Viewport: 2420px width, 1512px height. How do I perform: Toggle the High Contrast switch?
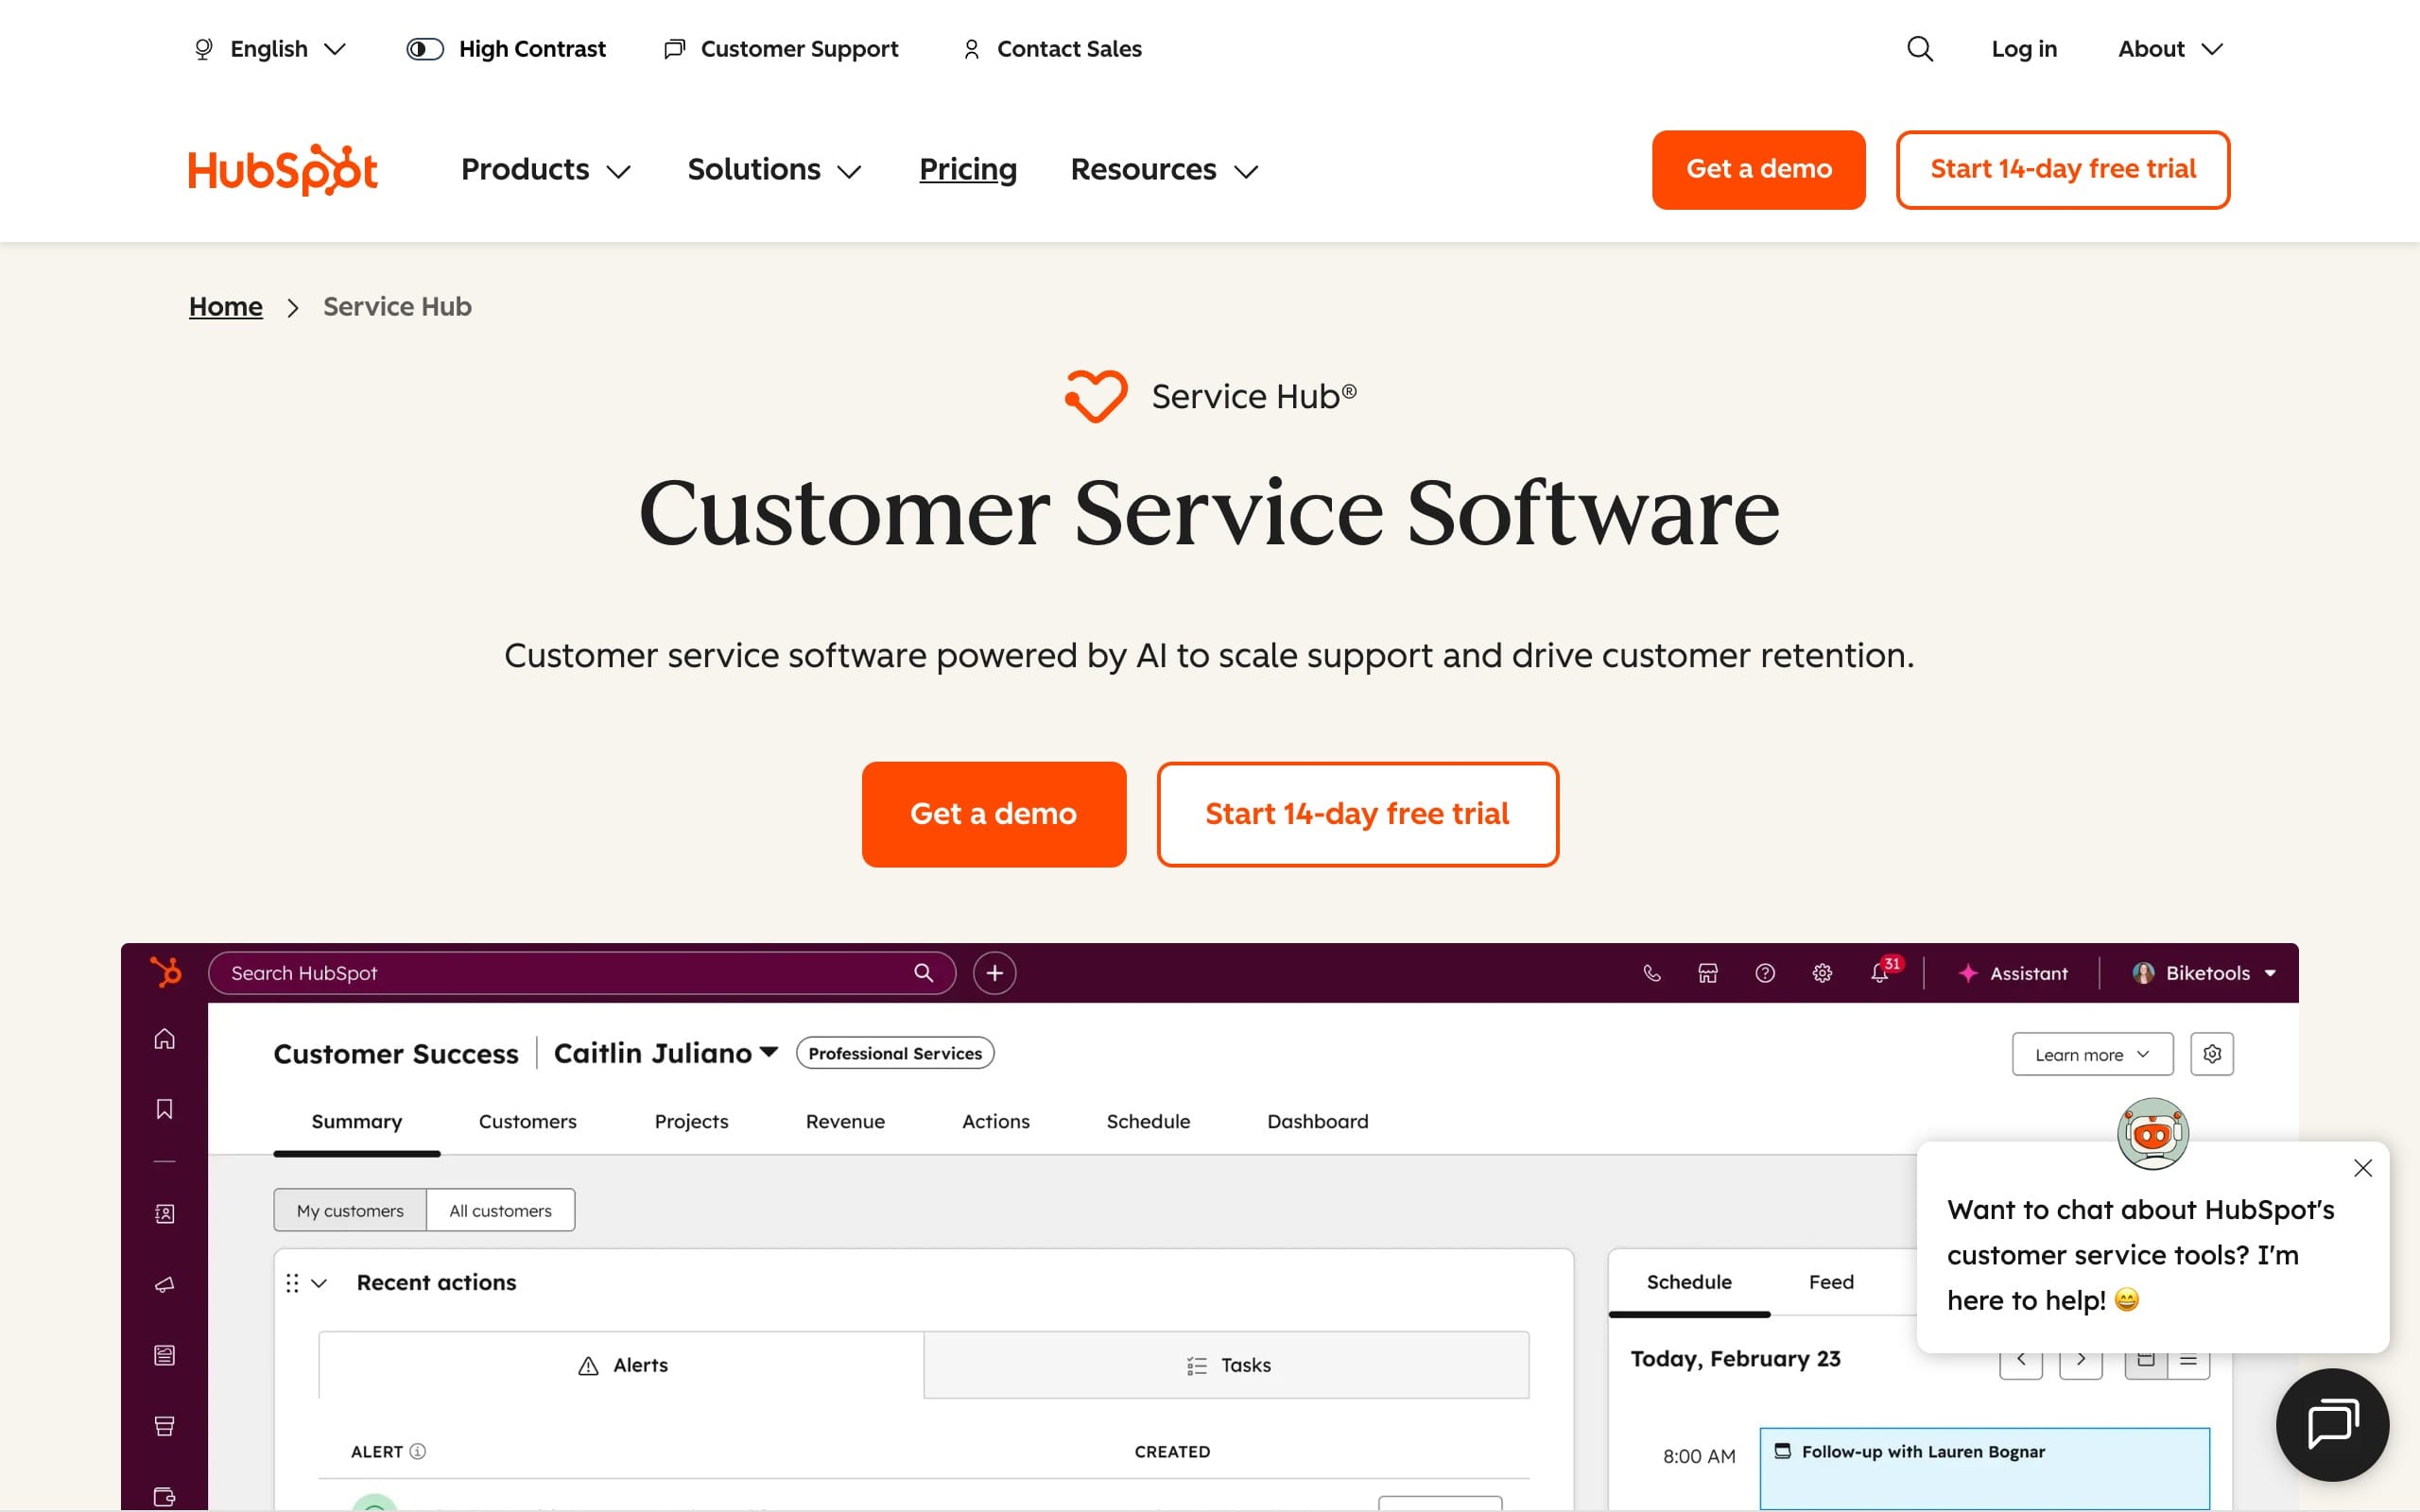point(425,49)
